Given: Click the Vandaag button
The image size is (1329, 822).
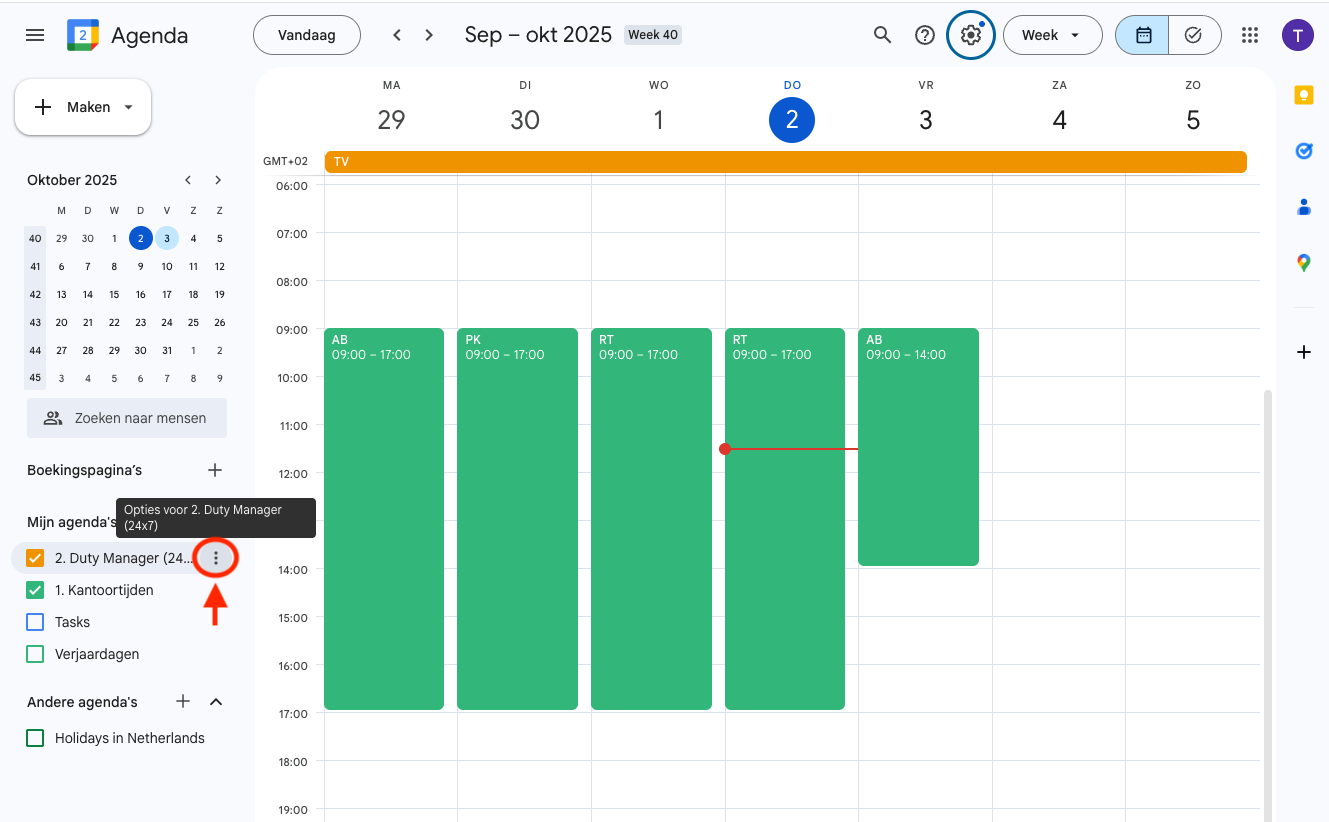Looking at the screenshot, I should pos(306,35).
